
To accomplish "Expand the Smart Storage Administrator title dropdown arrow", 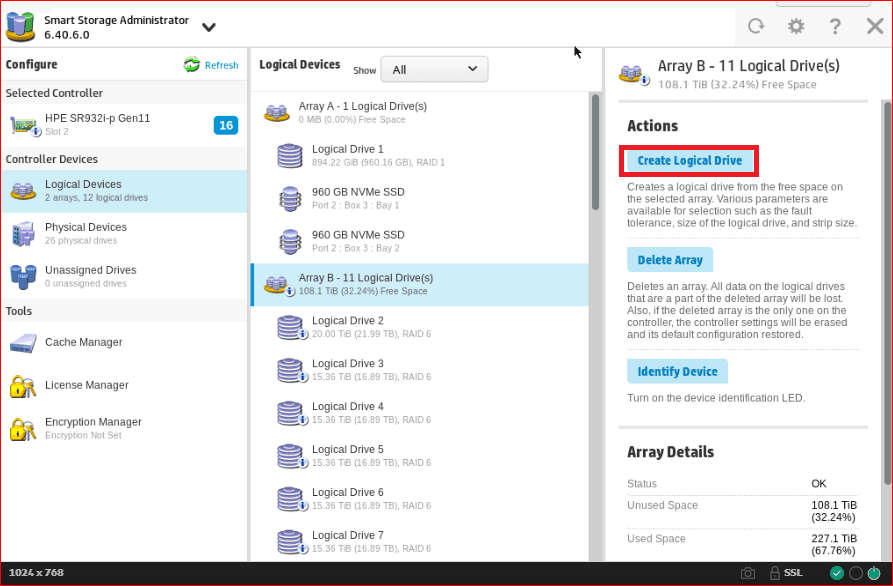I will [208, 27].
